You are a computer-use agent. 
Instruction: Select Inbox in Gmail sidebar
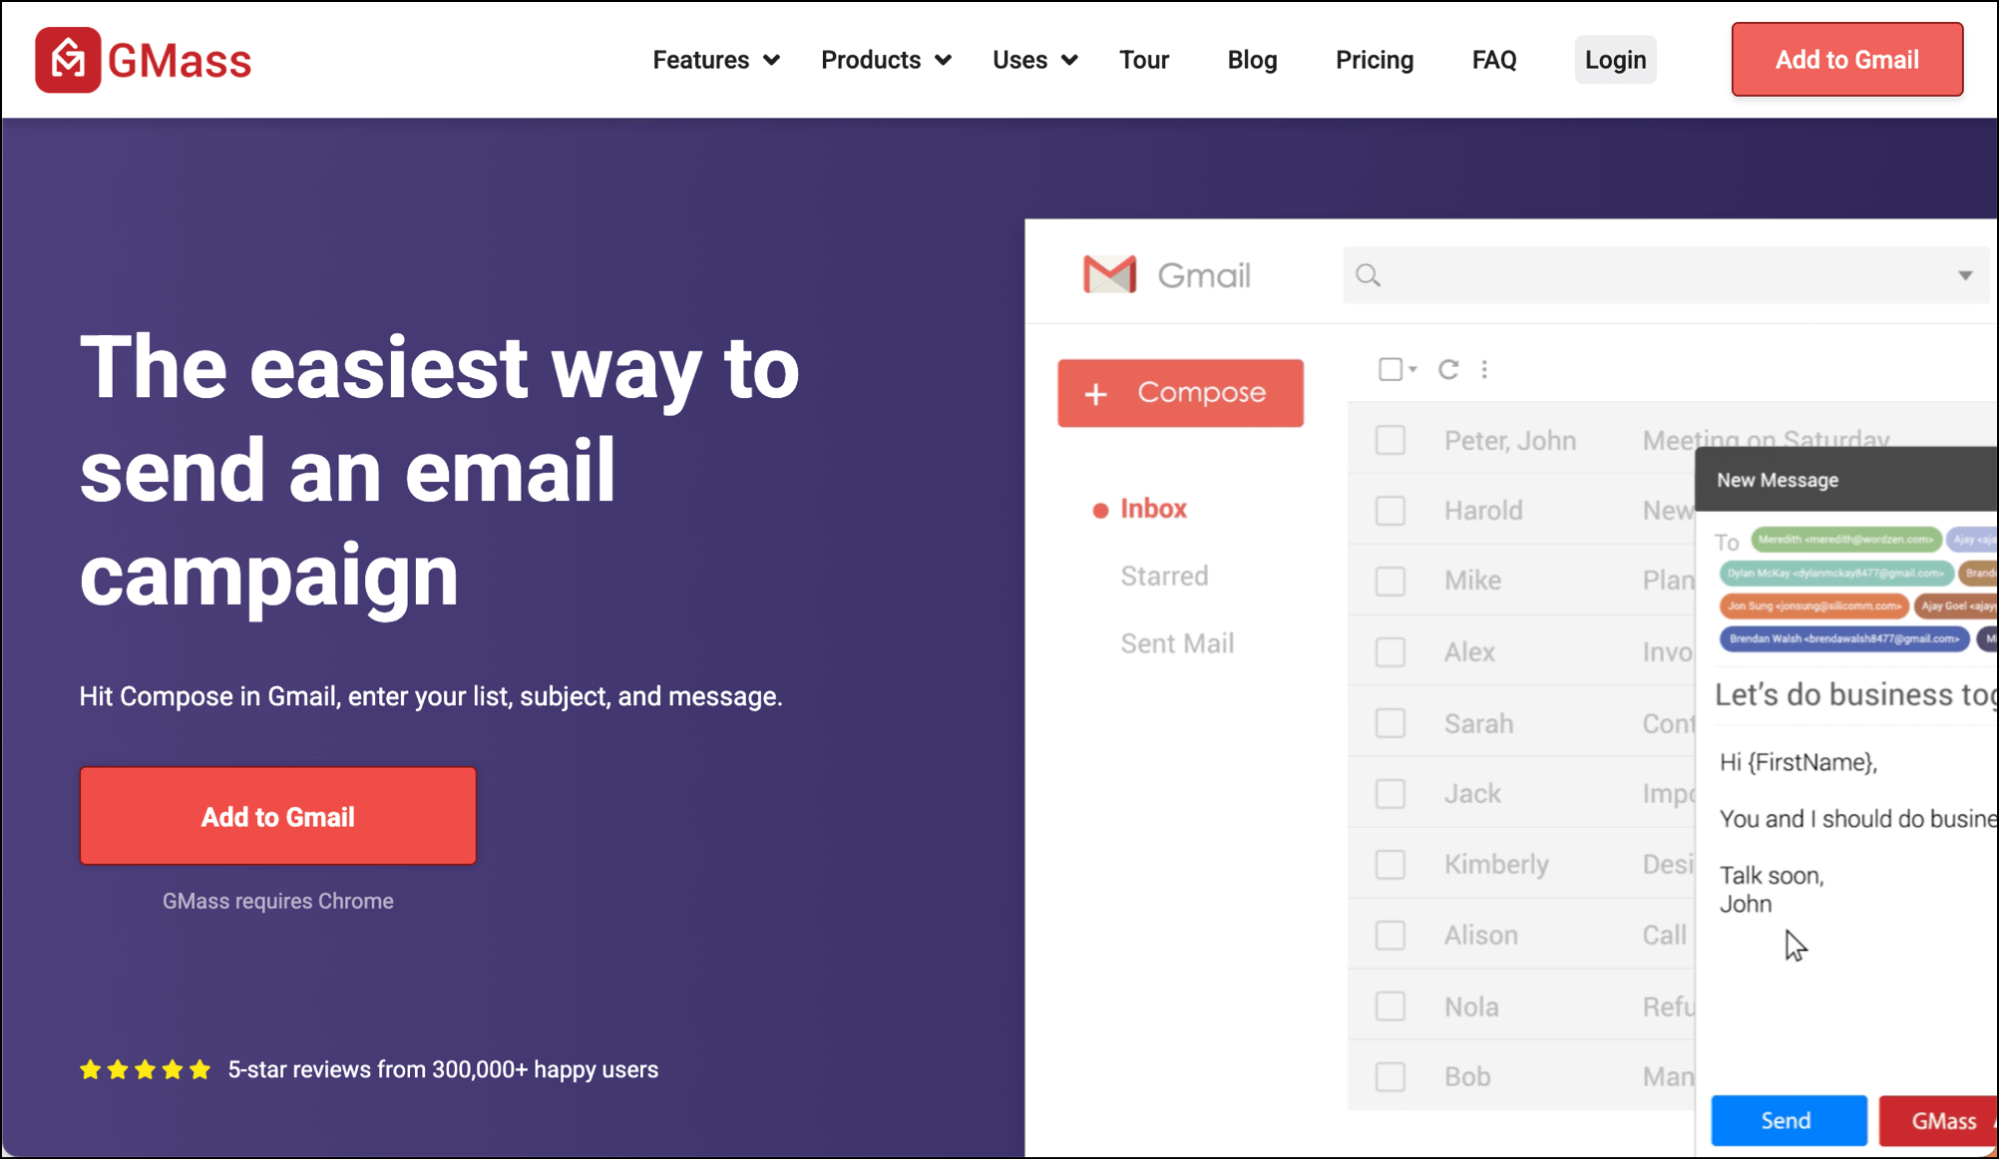(1153, 509)
